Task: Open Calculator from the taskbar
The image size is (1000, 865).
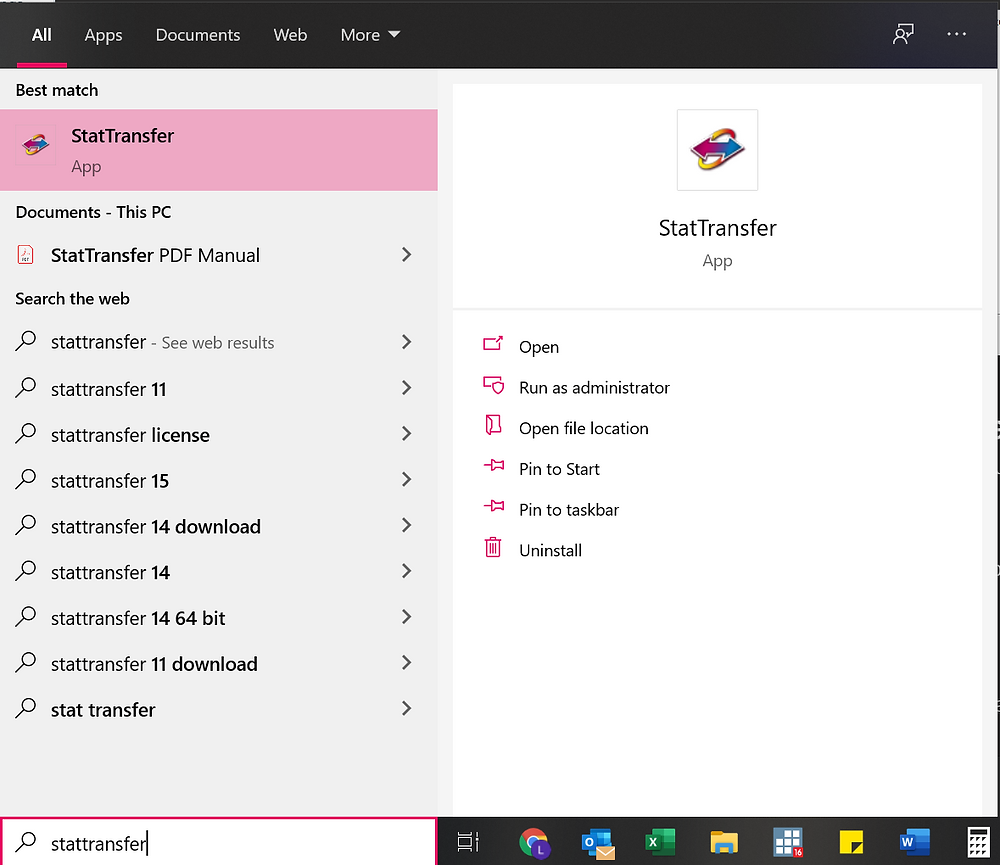Action: pyautogui.click(x=978, y=842)
